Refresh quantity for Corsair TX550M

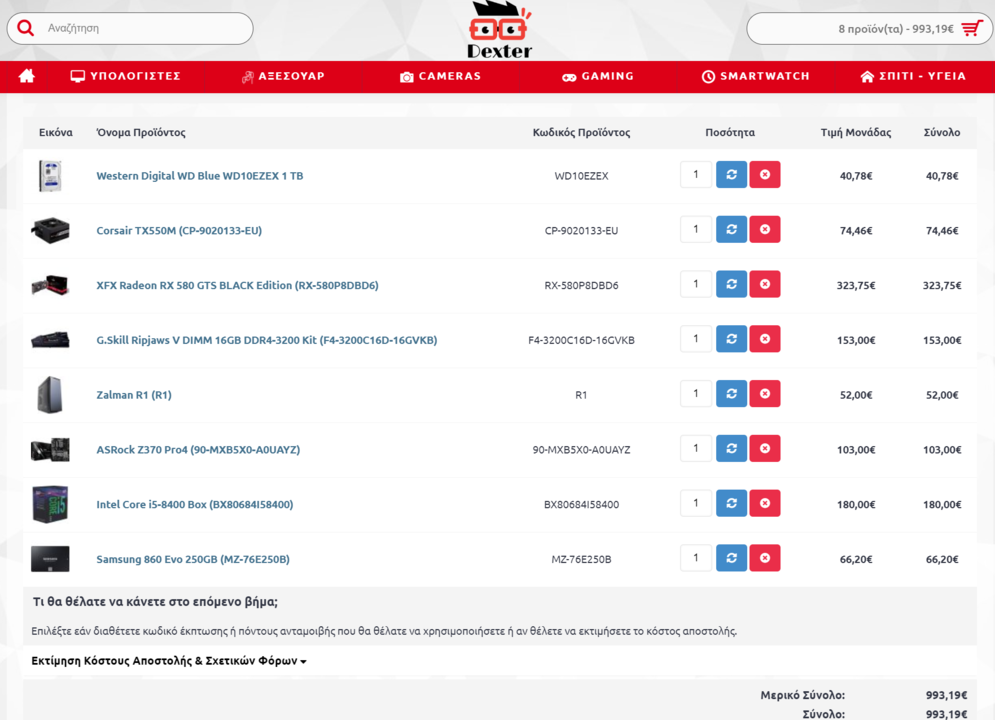tap(732, 229)
